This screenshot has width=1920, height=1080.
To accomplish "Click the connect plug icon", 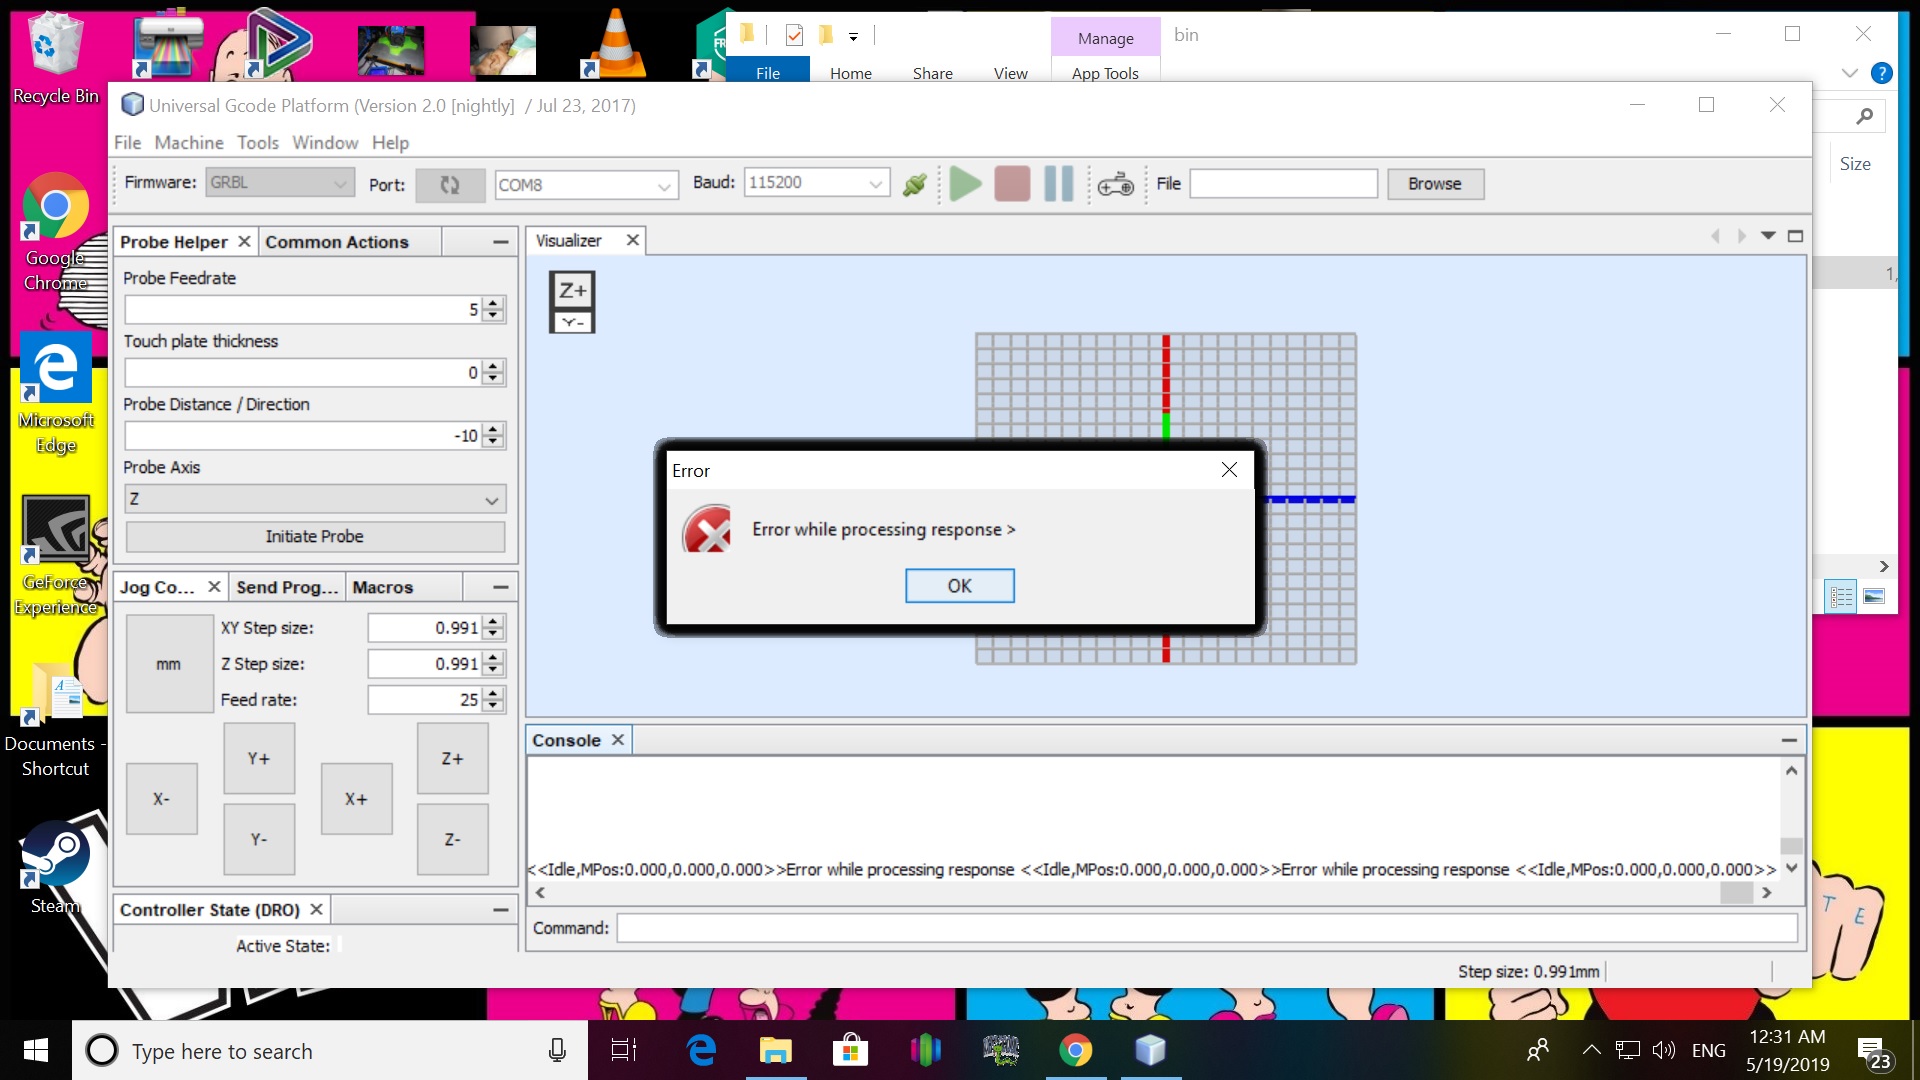I will click(x=914, y=185).
